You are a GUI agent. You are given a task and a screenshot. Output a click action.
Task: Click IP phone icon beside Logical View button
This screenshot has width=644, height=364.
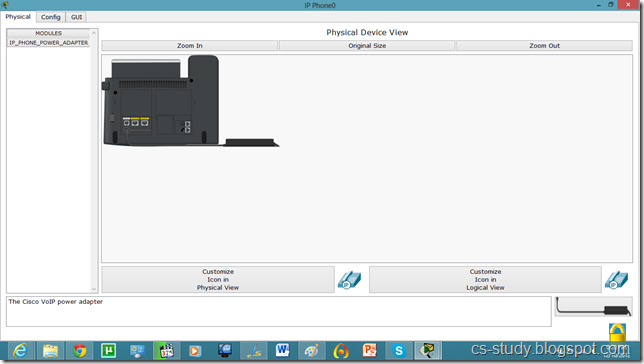tap(616, 280)
